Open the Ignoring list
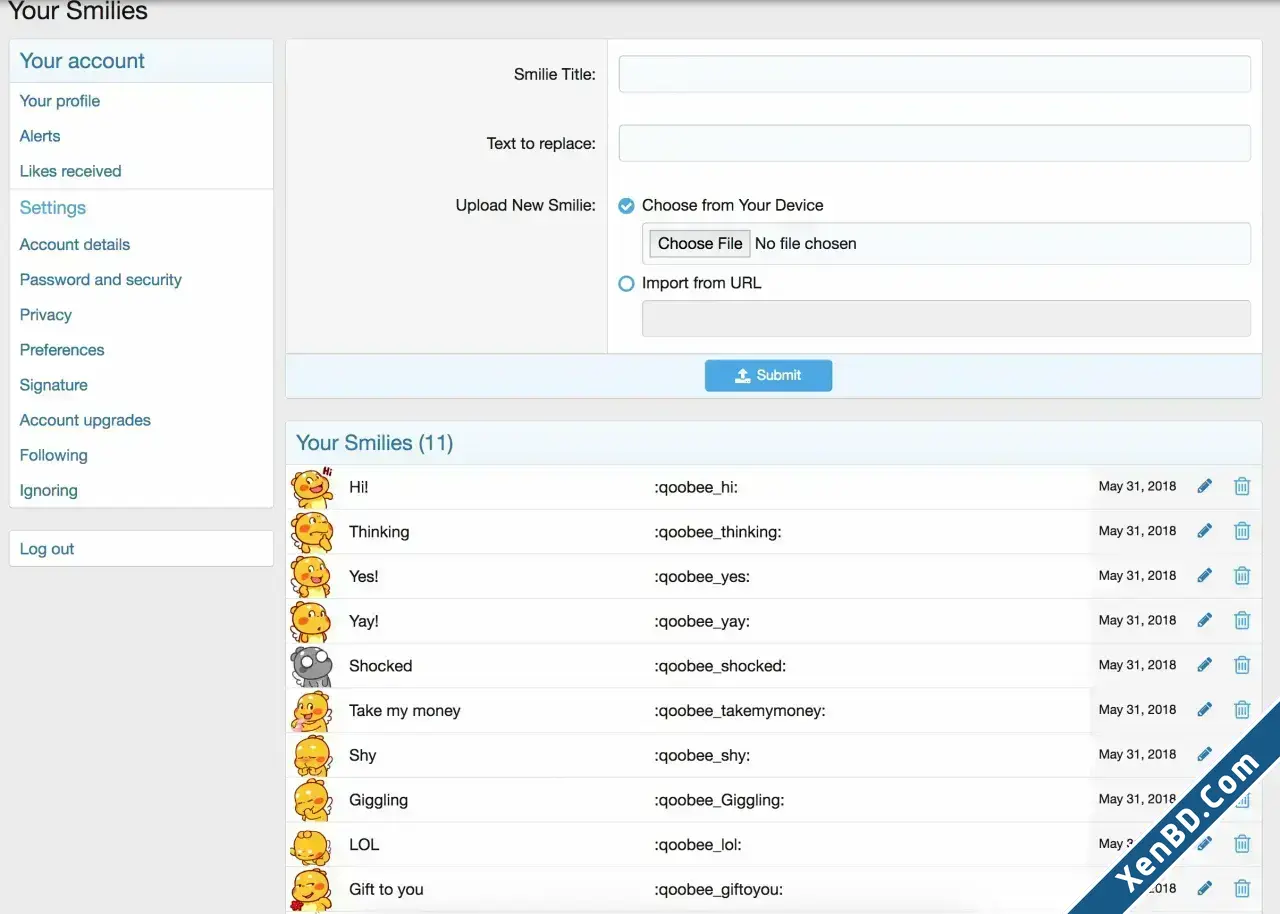The image size is (1280, 914). tap(49, 490)
